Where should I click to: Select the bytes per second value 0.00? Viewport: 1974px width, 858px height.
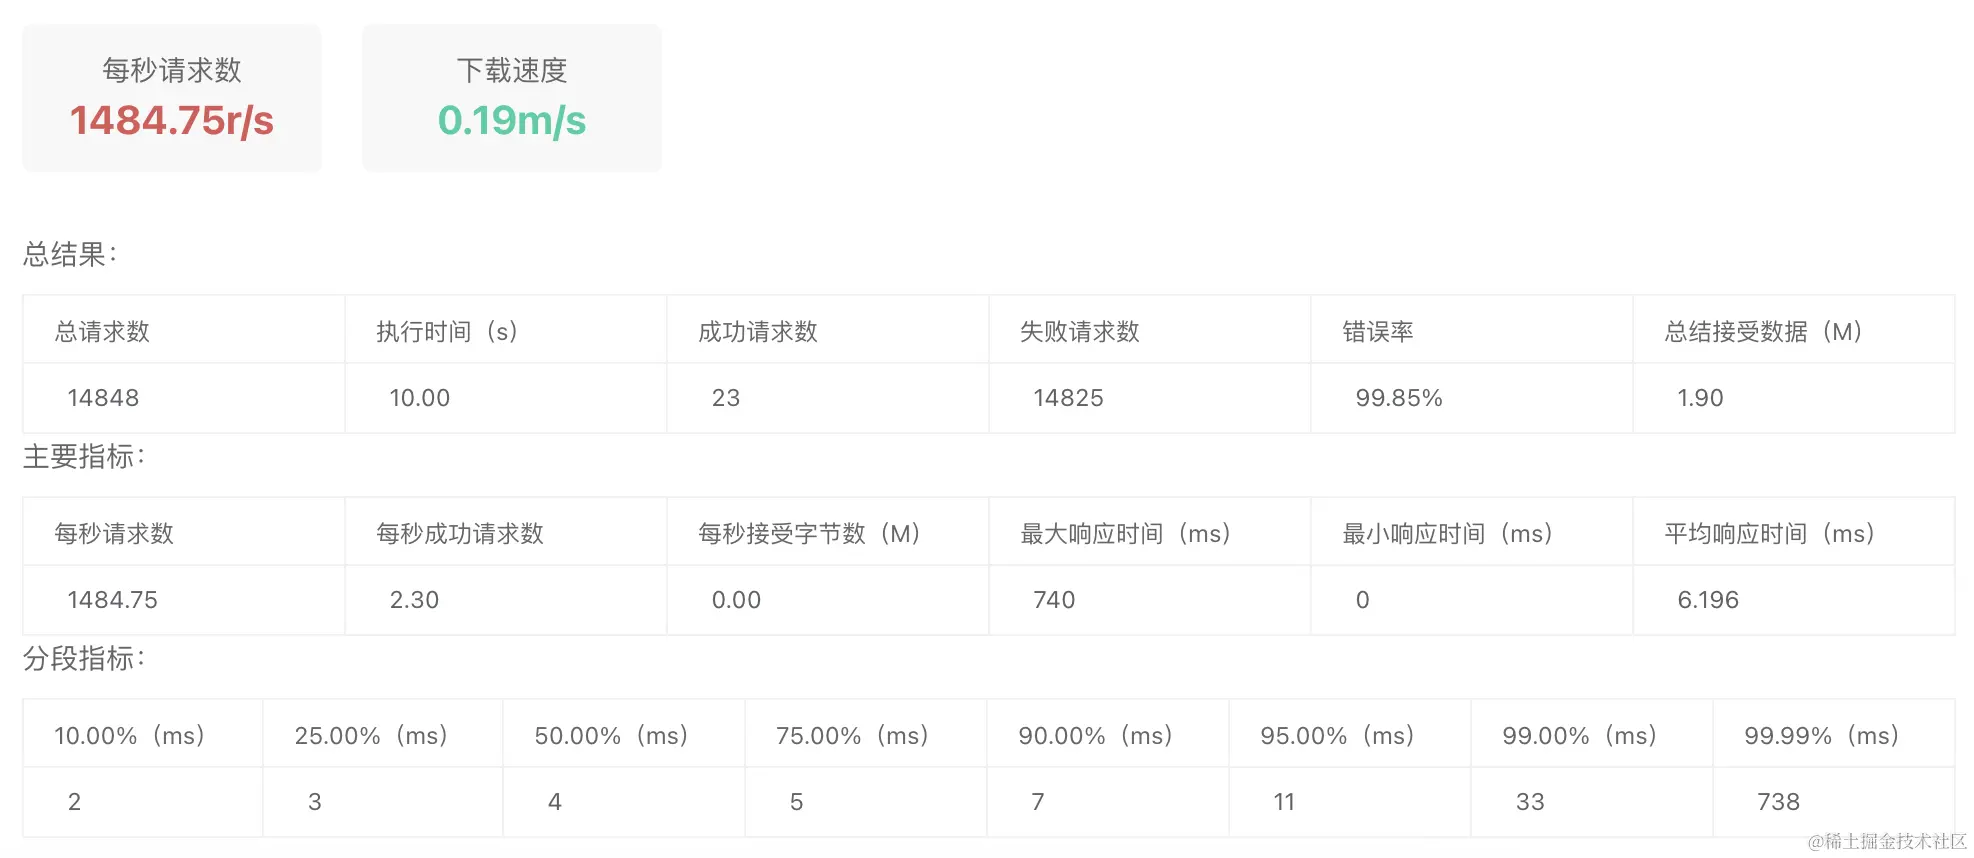click(x=736, y=600)
